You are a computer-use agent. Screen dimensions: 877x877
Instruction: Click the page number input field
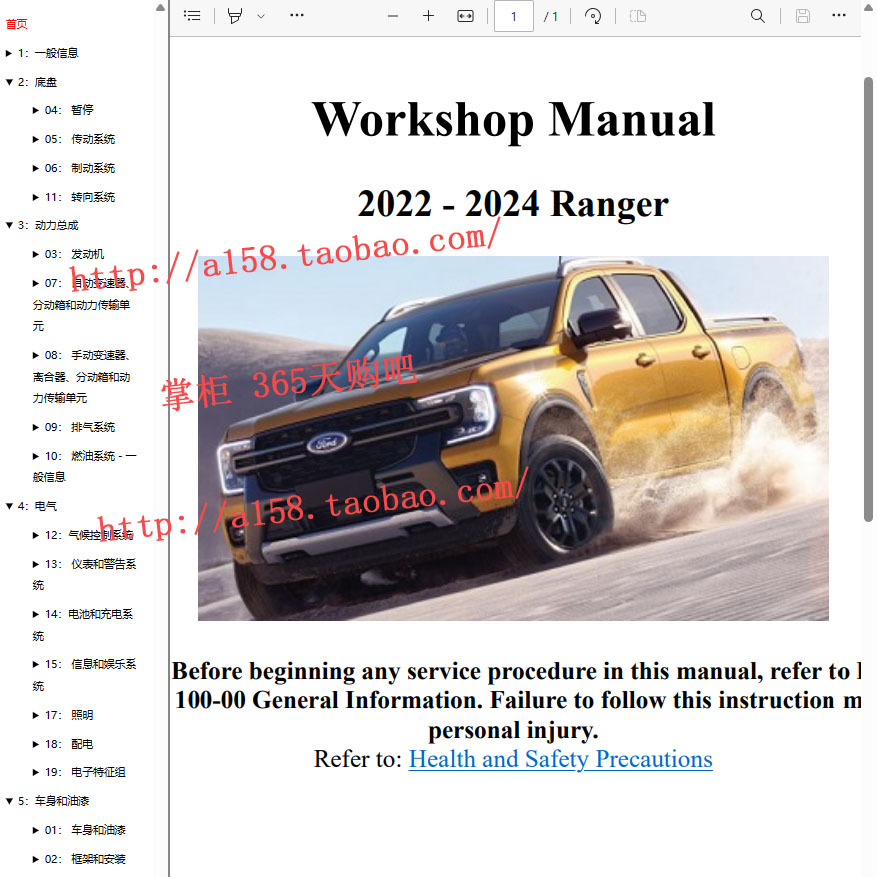[x=513, y=16]
